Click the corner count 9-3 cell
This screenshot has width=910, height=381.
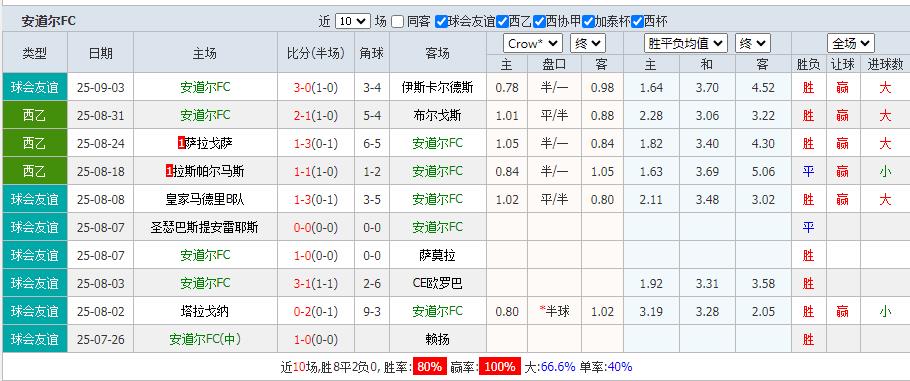[x=371, y=311]
